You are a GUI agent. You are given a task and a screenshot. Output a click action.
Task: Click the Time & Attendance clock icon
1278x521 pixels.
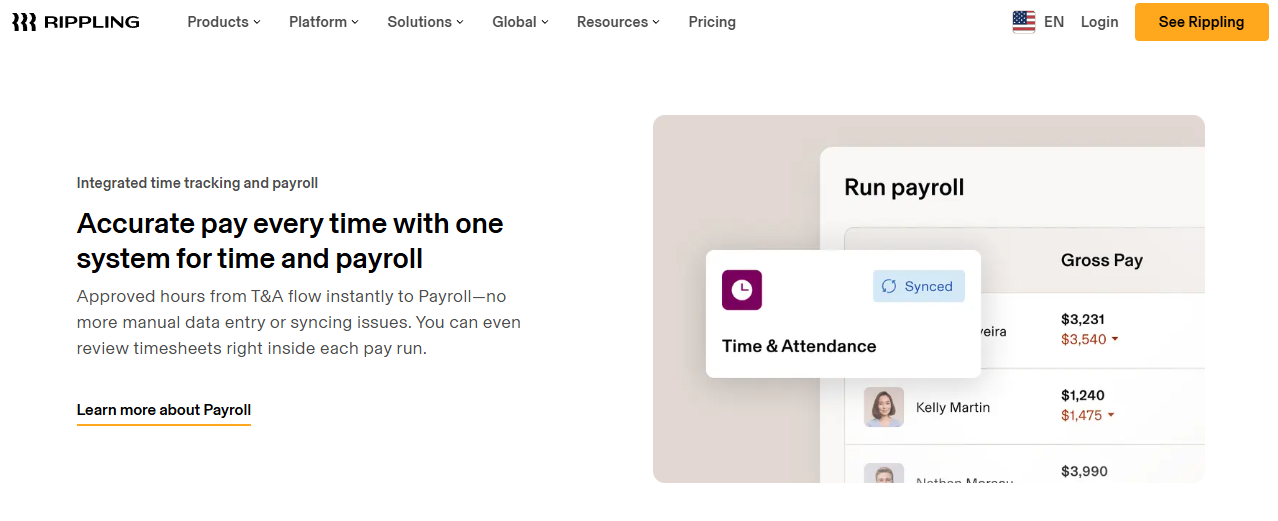click(742, 290)
